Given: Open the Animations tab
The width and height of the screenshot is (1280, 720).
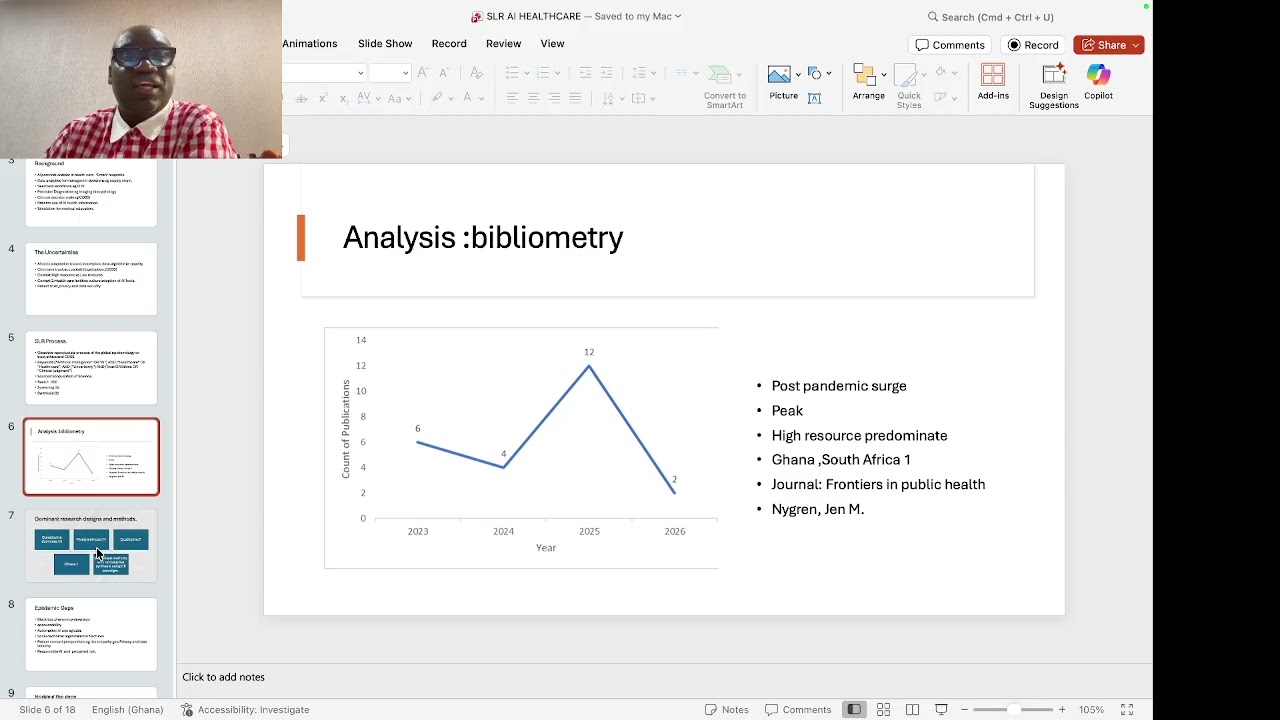Looking at the screenshot, I should 310,44.
